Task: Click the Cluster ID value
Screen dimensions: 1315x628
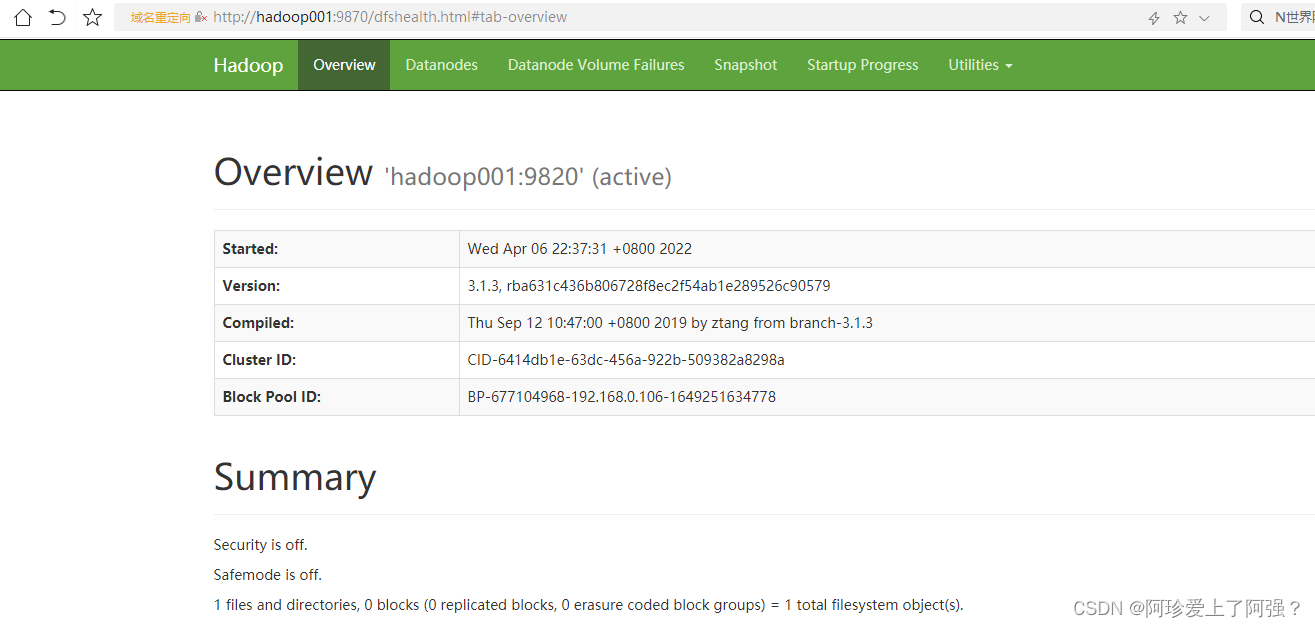Action: pyautogui.click(x=626, y=360)
